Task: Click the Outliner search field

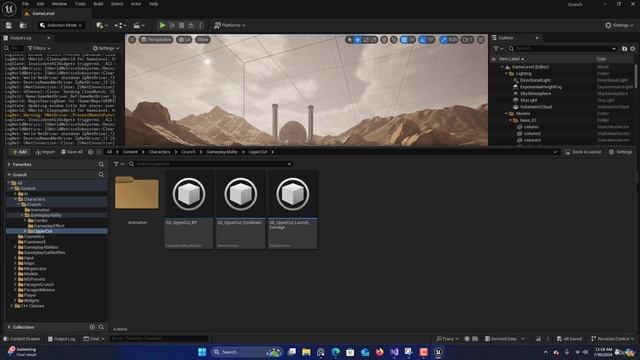Action: [562, 49]
